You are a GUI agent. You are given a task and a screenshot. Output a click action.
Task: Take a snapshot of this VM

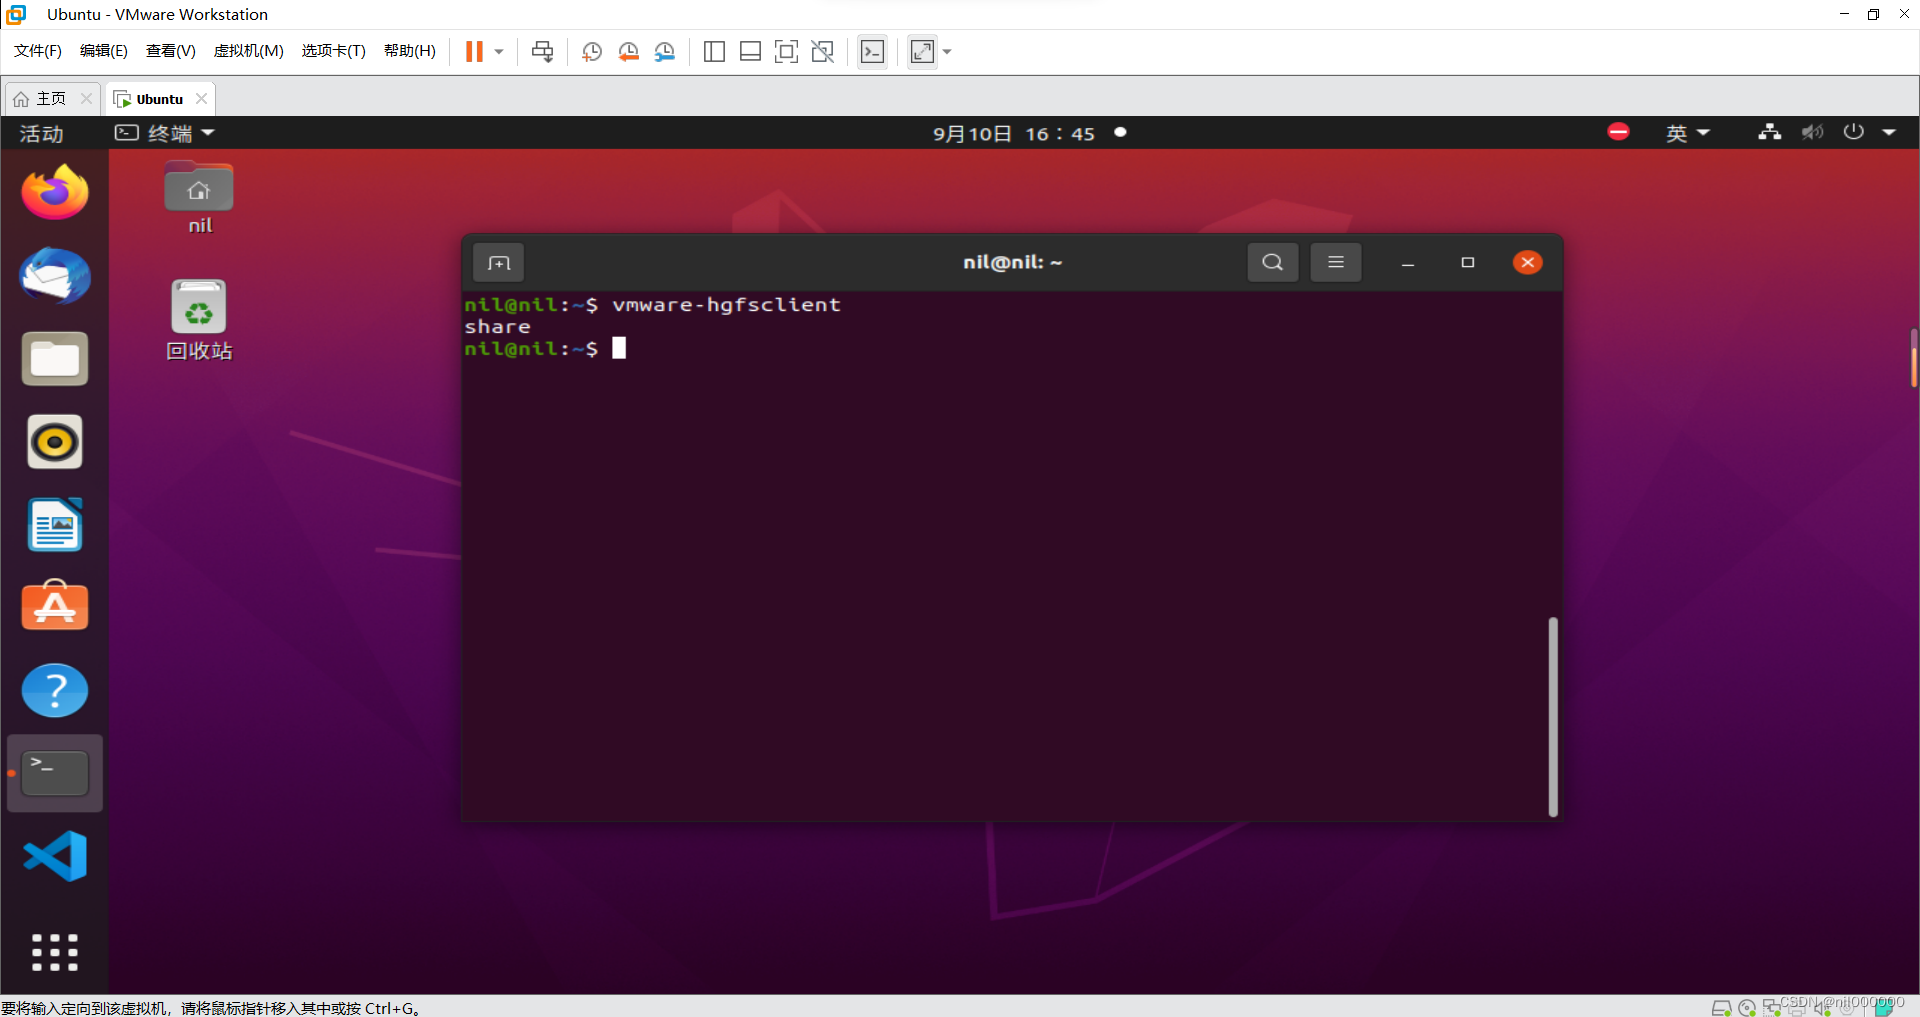tap(592, 51)
